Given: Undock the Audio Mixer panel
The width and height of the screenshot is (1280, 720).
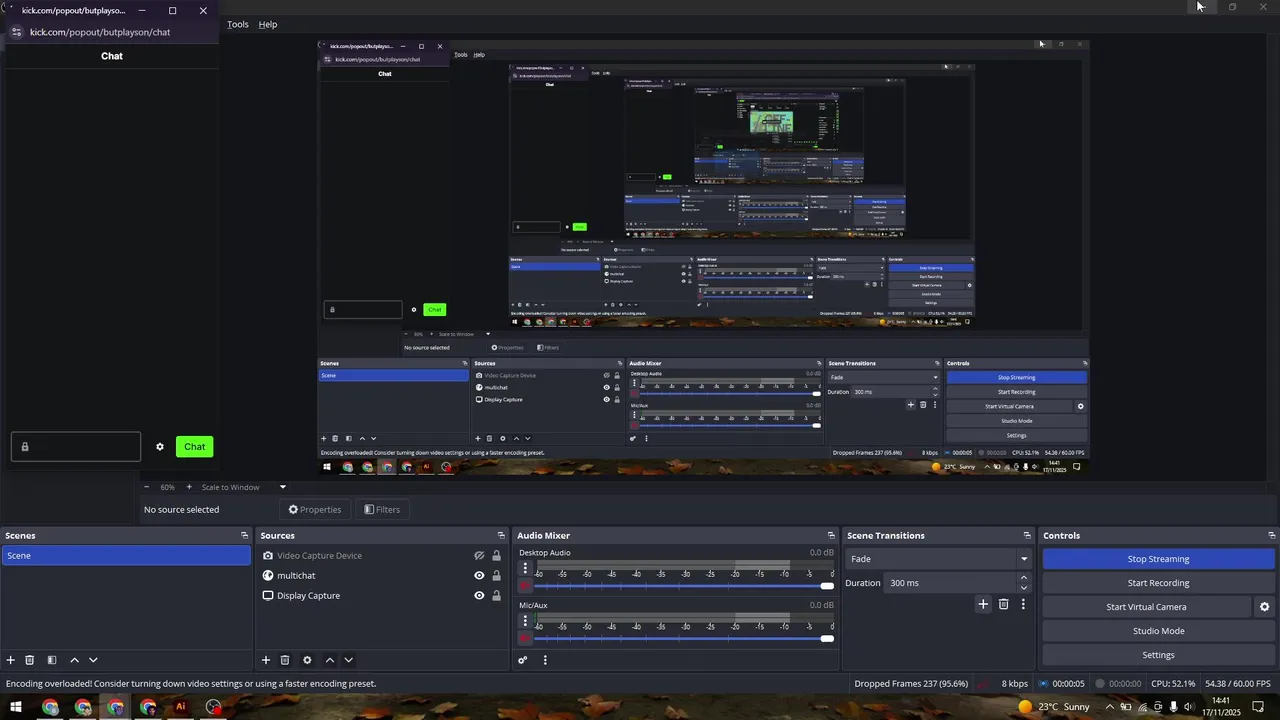Looking at the screenshot, I should 831,536.
